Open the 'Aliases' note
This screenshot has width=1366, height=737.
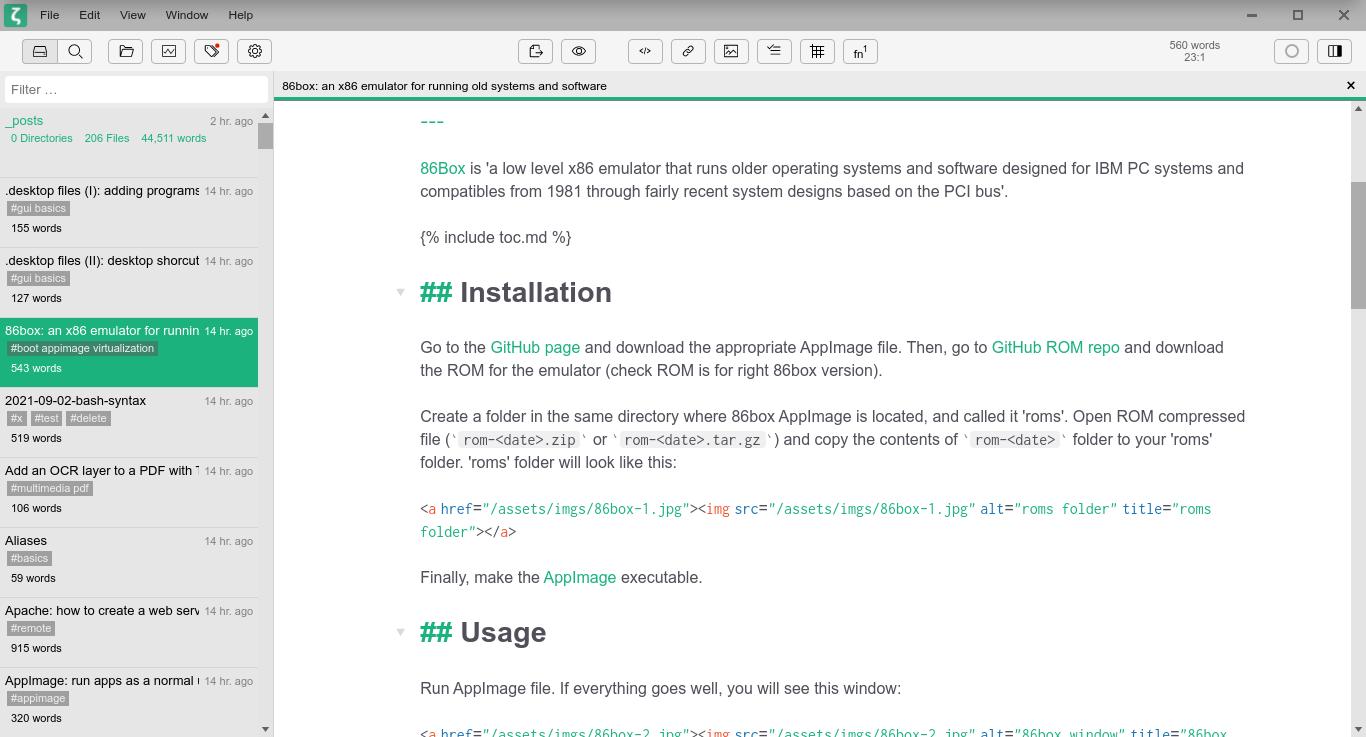(x=129, y=562)
